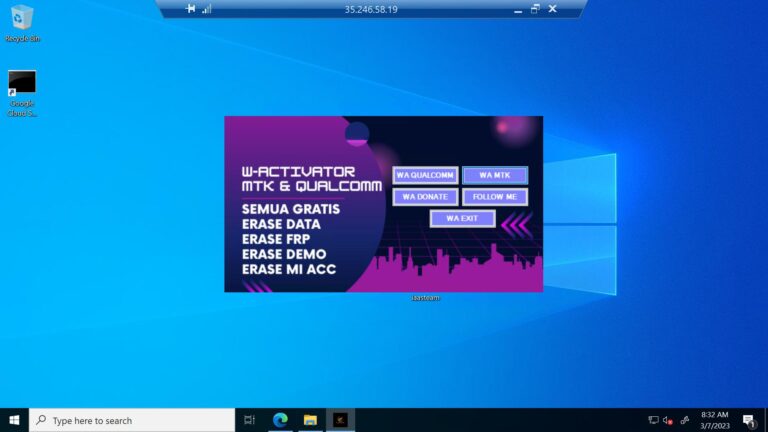
Task: Click the 'aasteam' label under the window
Action: coord(425,298)
